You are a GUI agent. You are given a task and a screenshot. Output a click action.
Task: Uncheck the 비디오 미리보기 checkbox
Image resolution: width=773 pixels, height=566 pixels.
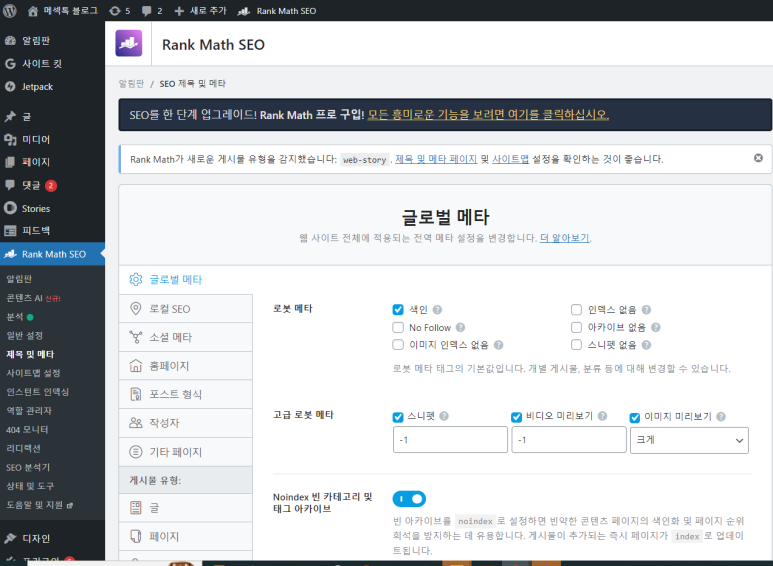(x=517, y=417)
